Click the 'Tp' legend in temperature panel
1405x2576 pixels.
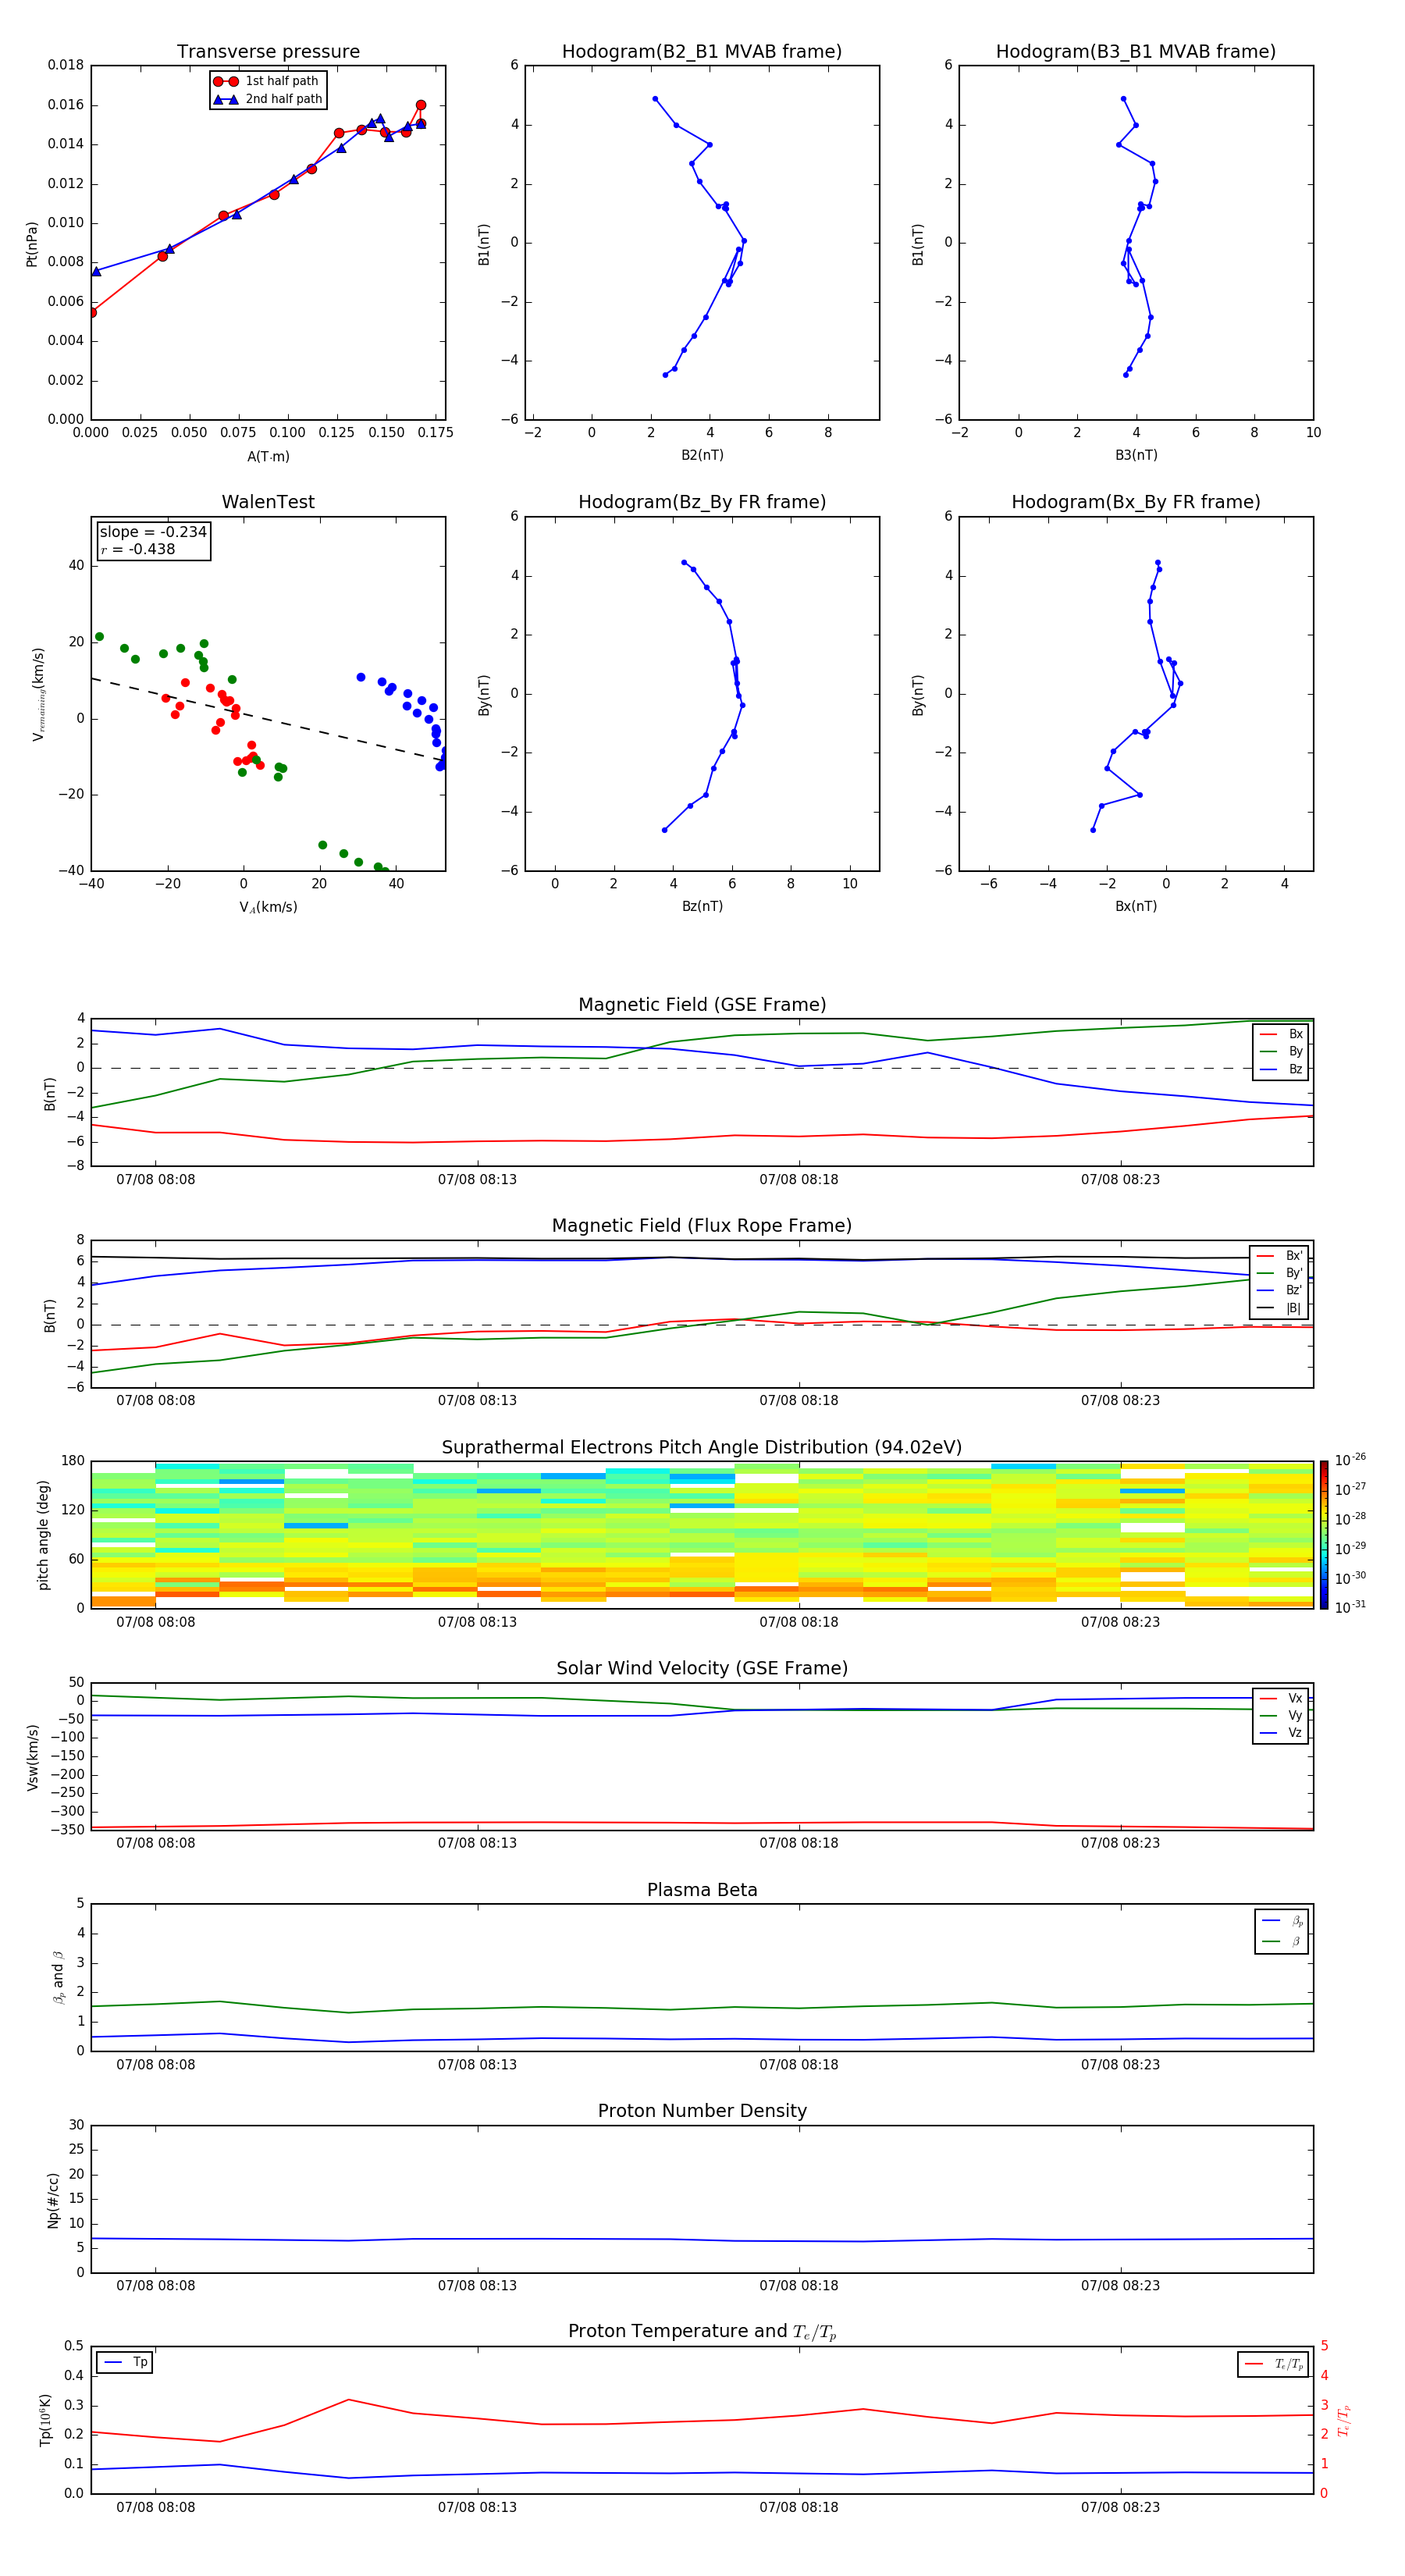tap(125, 2362)
